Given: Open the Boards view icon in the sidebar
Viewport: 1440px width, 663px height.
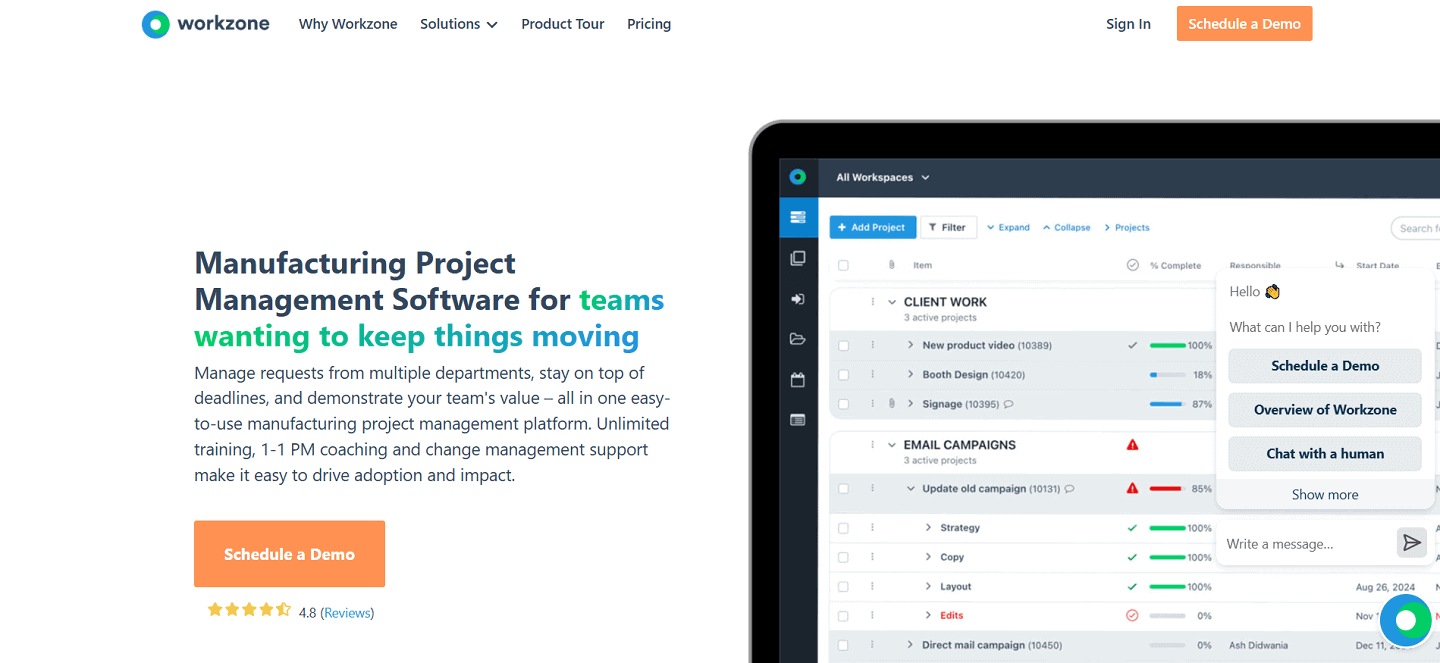Looking at the screenshot, I should pos(798,258).
